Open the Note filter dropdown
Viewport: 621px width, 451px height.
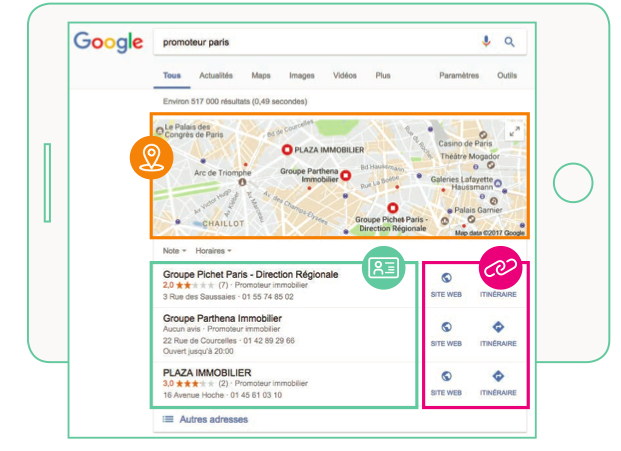pos(175,250)
